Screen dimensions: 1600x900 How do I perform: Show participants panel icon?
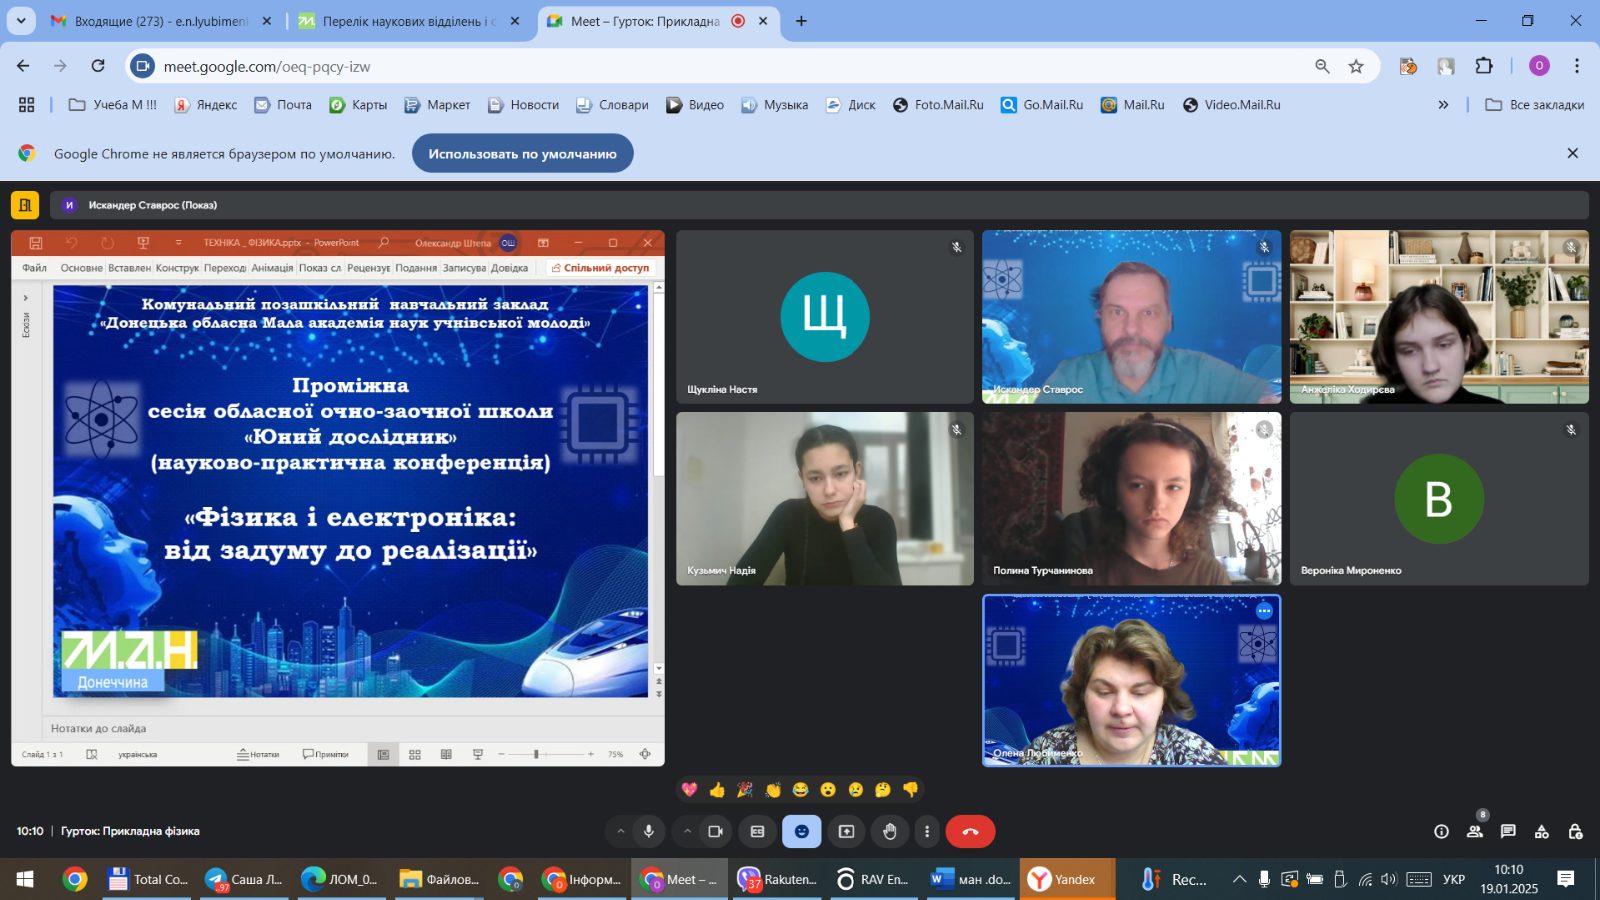point(1475,831)
